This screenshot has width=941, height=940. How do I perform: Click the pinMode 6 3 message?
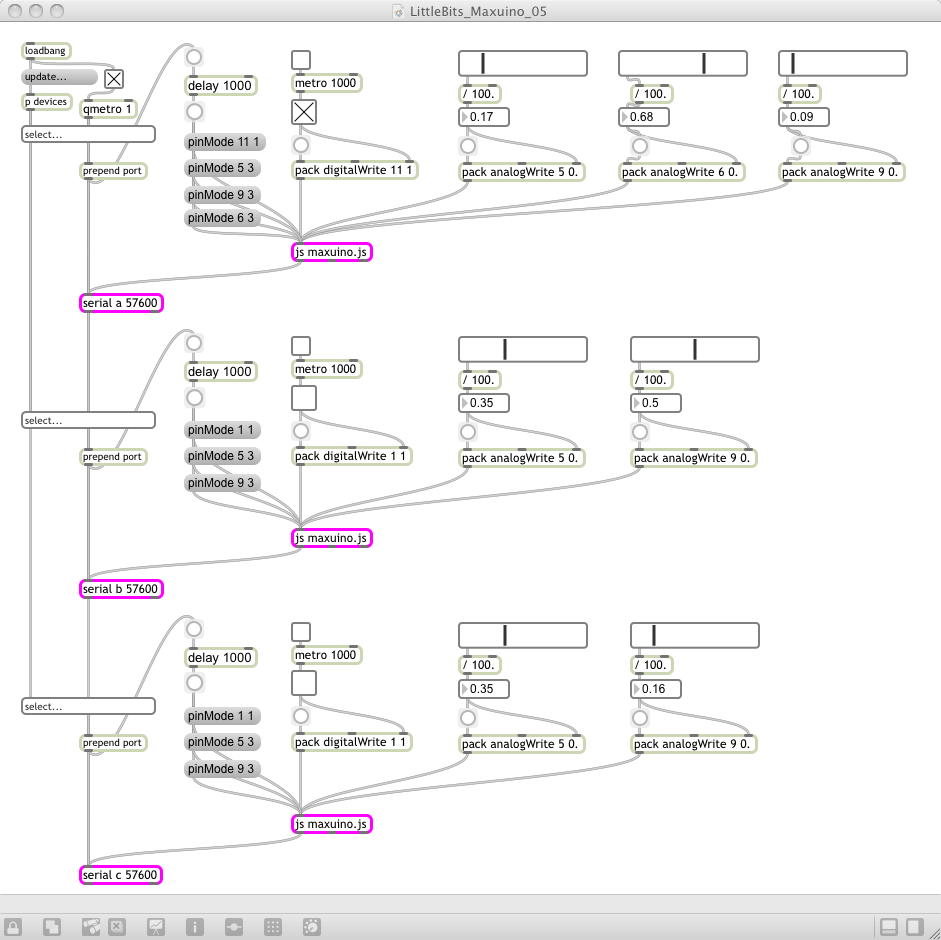click(x=222, y=218)
